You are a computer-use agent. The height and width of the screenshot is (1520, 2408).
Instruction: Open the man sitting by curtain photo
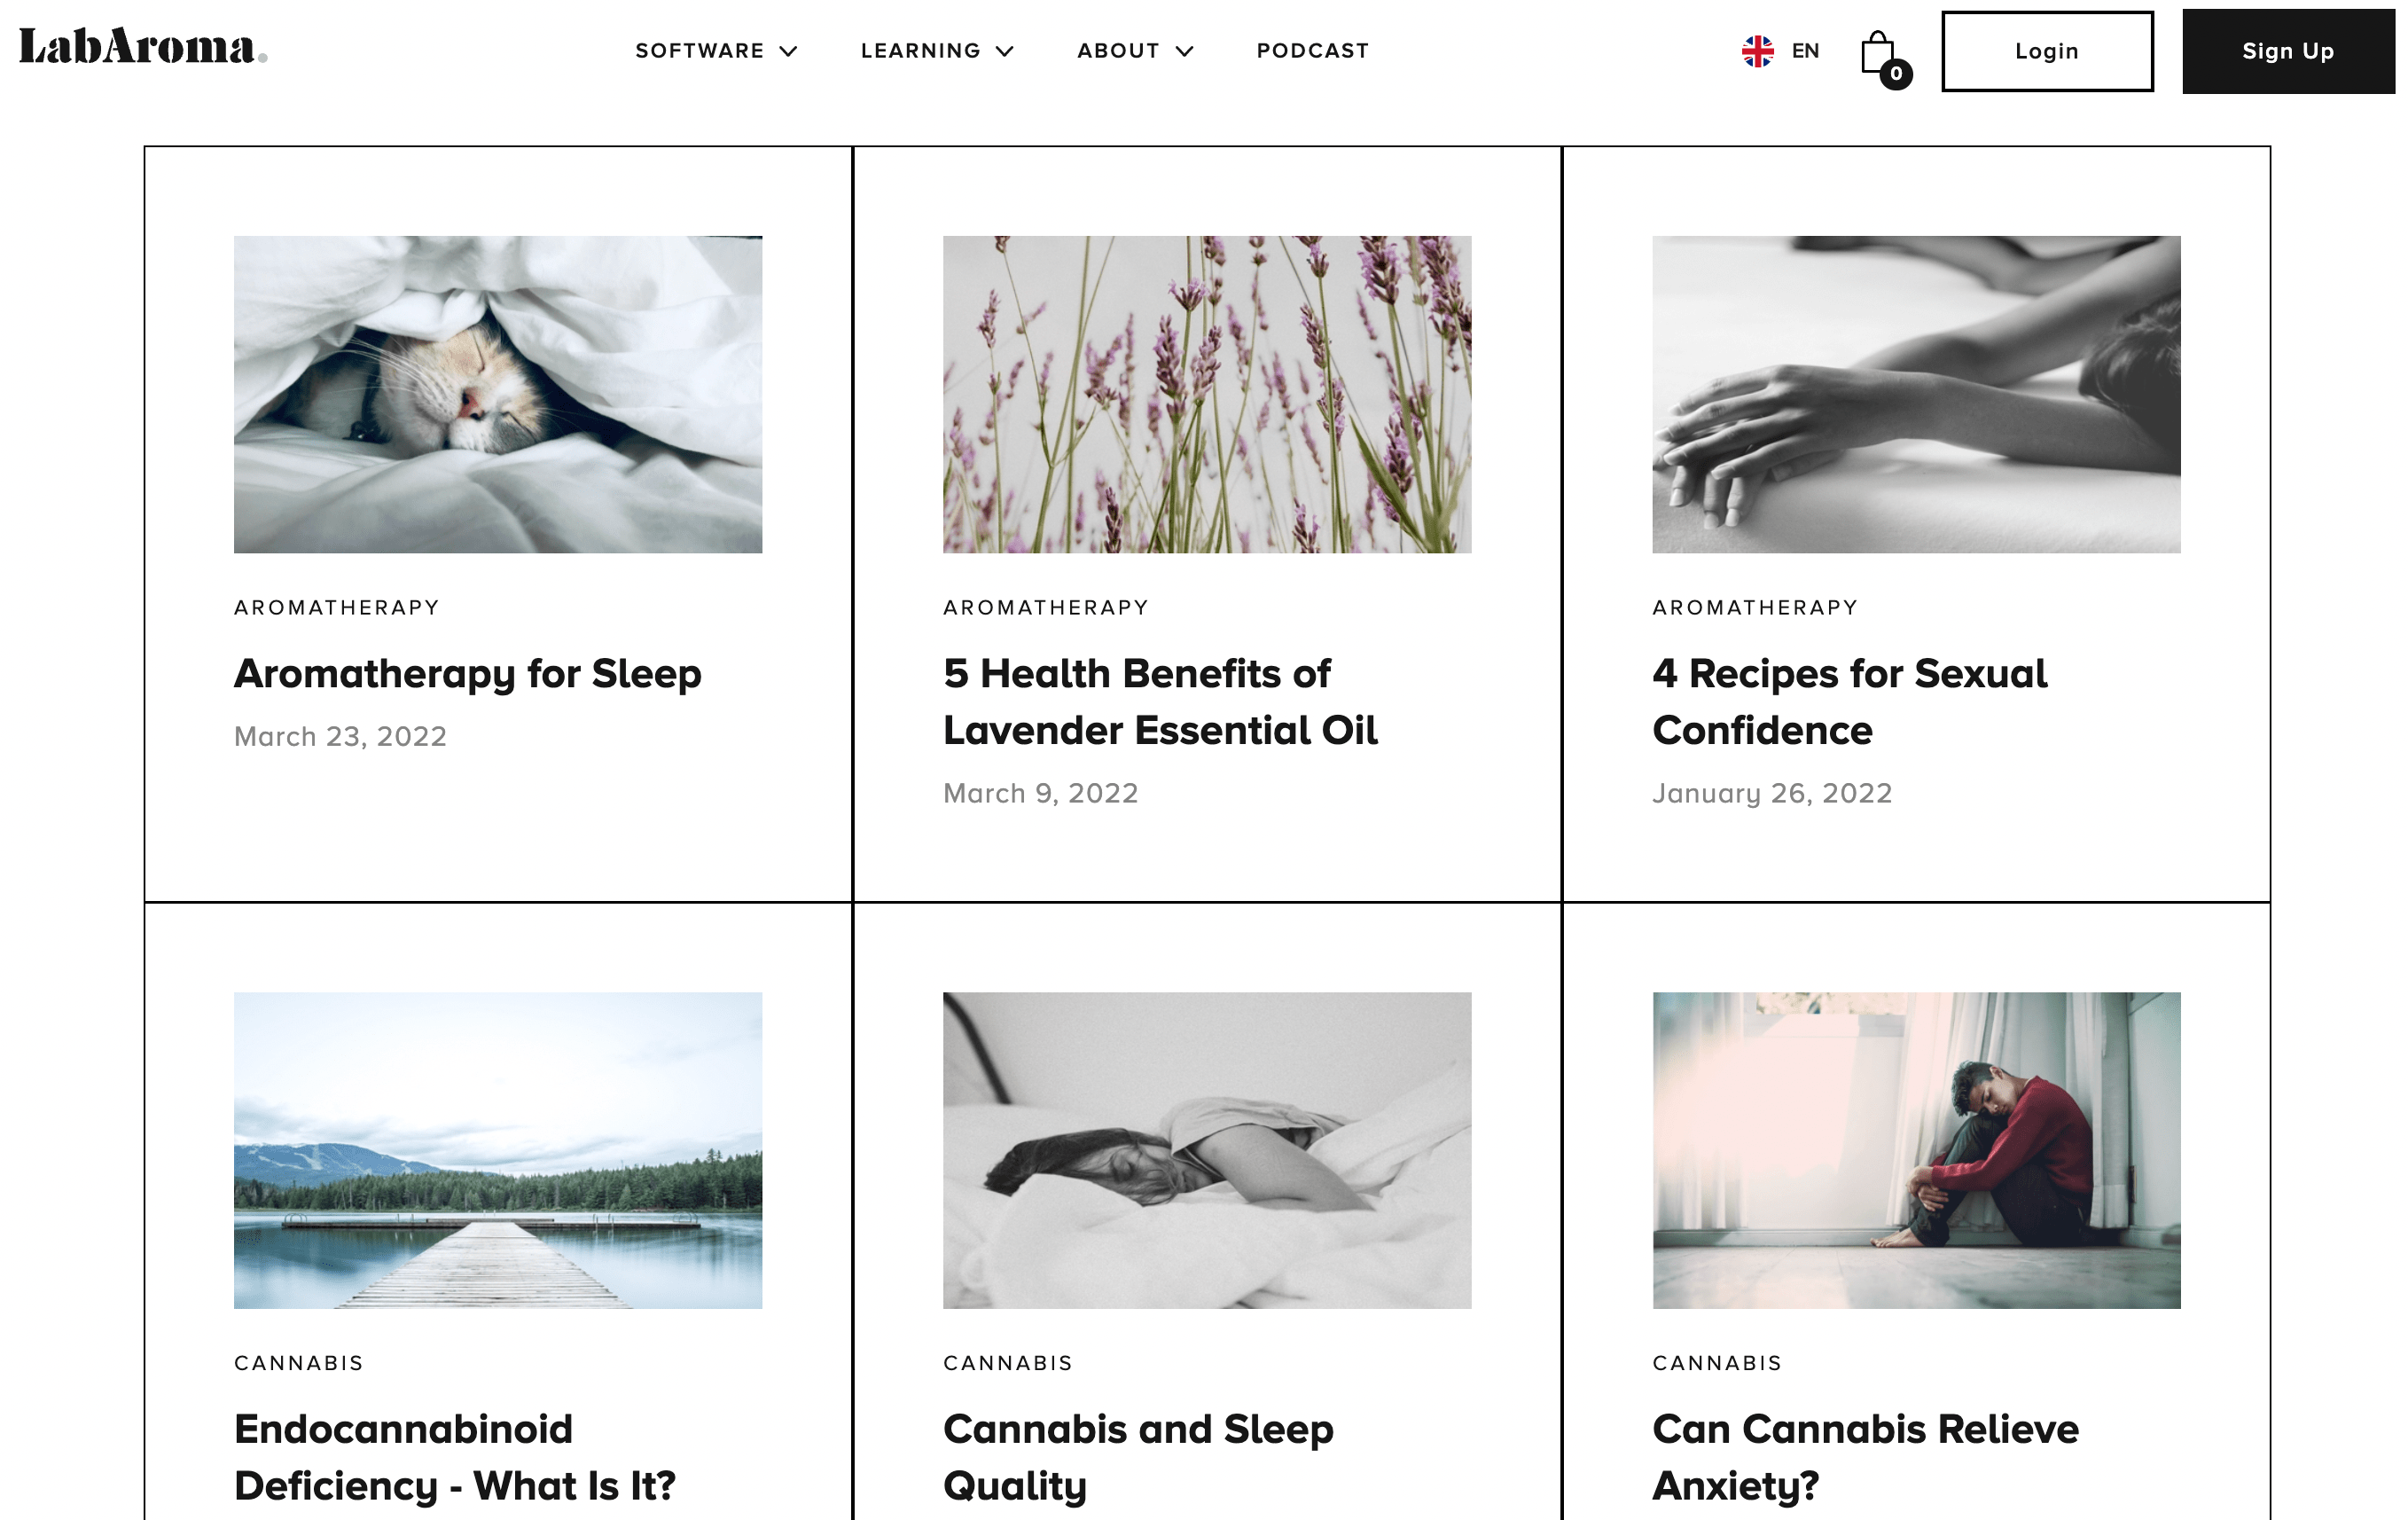(x=1916, y=1150)
